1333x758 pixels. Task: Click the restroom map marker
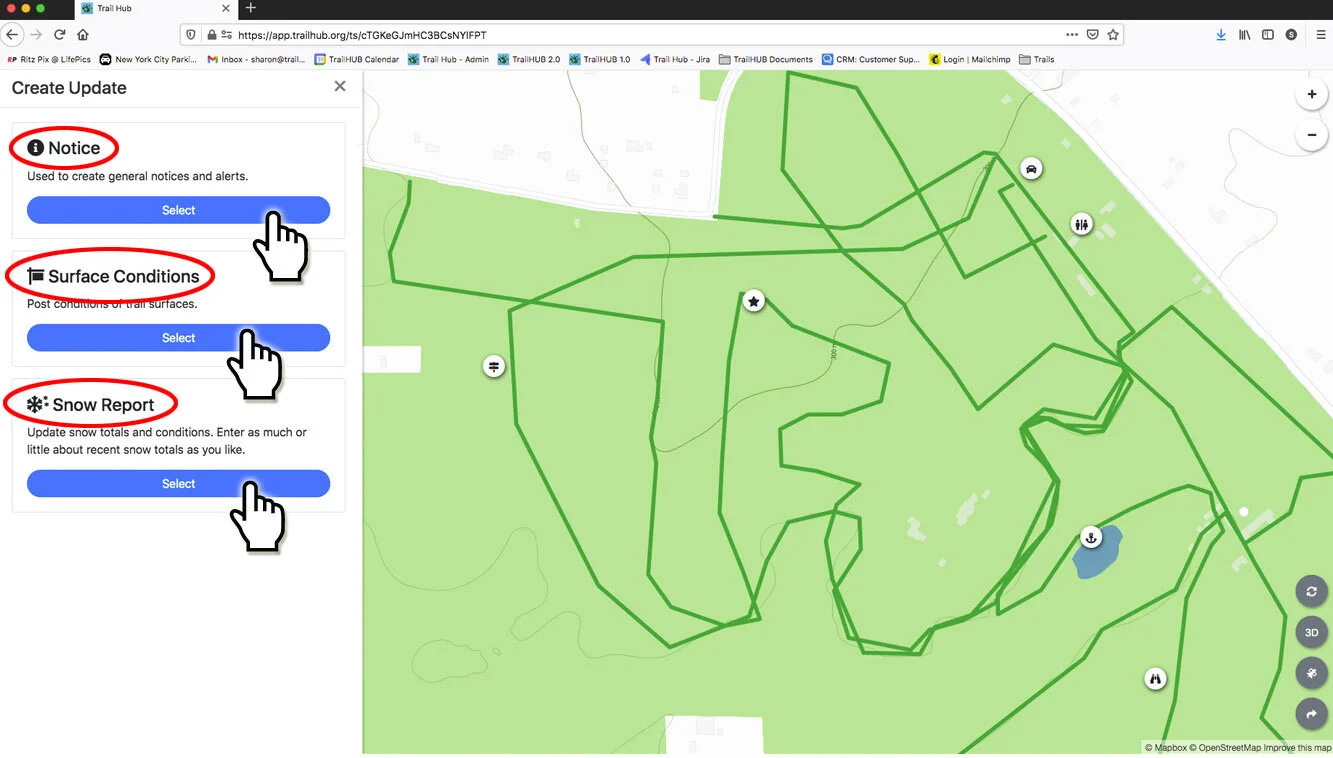(1081, 224)
